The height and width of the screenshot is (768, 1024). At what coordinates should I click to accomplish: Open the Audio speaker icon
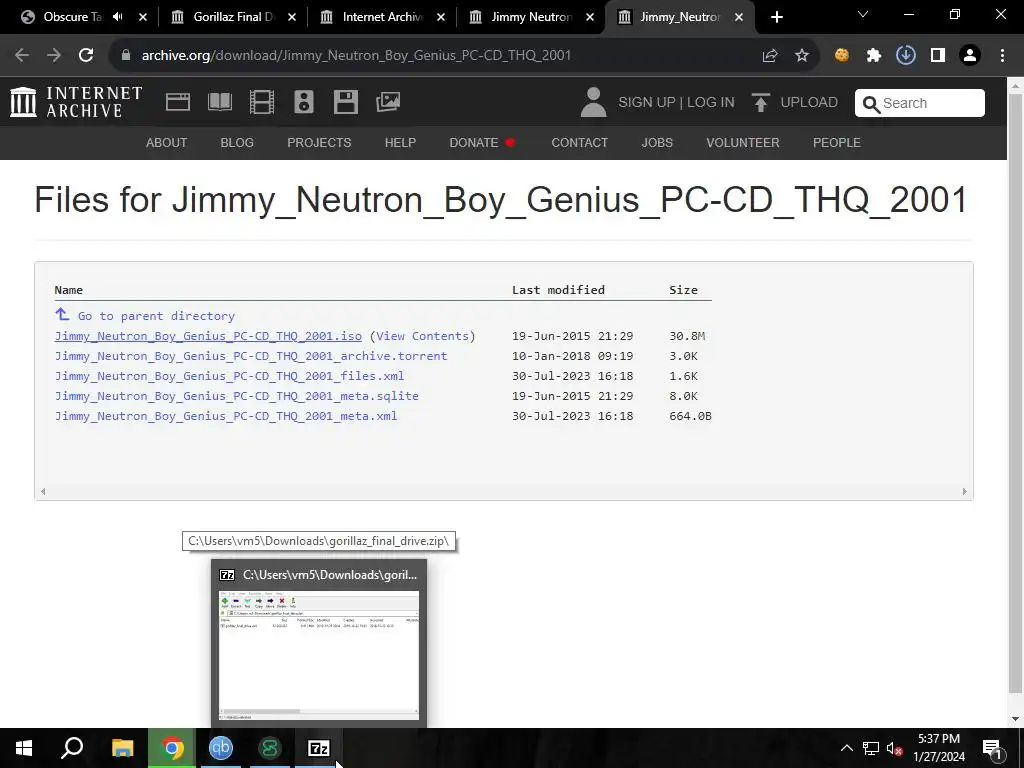(304, 102)
